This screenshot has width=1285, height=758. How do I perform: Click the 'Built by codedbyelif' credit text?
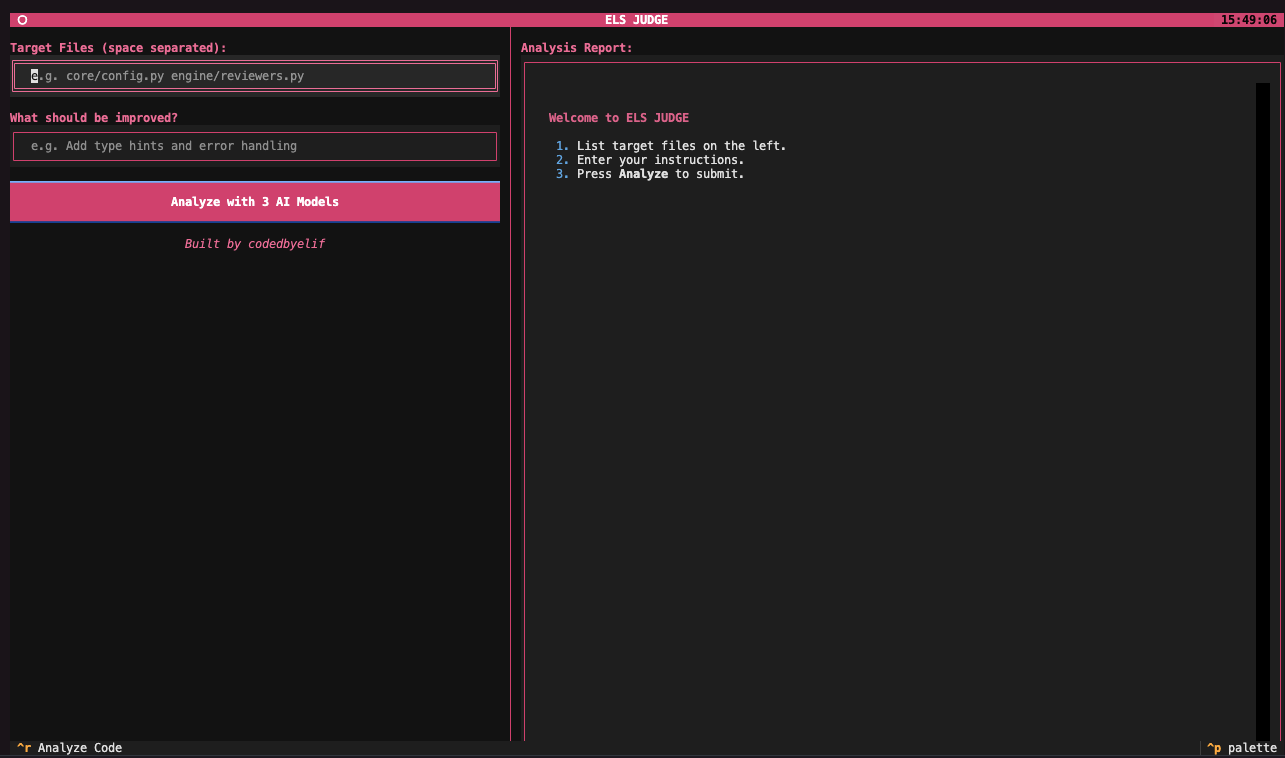255,244
